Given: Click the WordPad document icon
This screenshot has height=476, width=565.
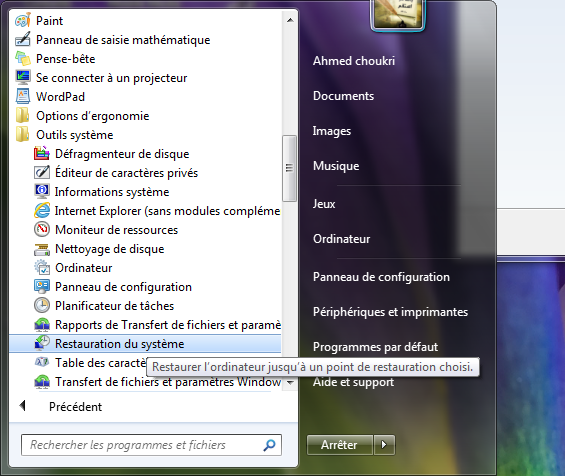Looking at the screenshot, I should point(23,97).
